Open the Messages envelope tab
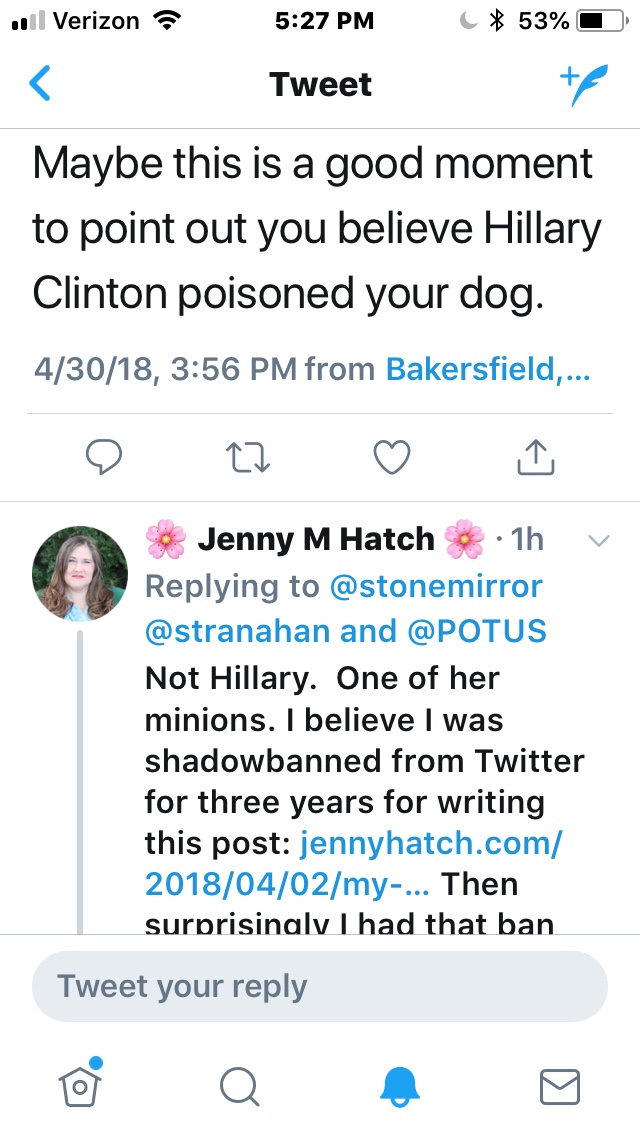 559,1084
